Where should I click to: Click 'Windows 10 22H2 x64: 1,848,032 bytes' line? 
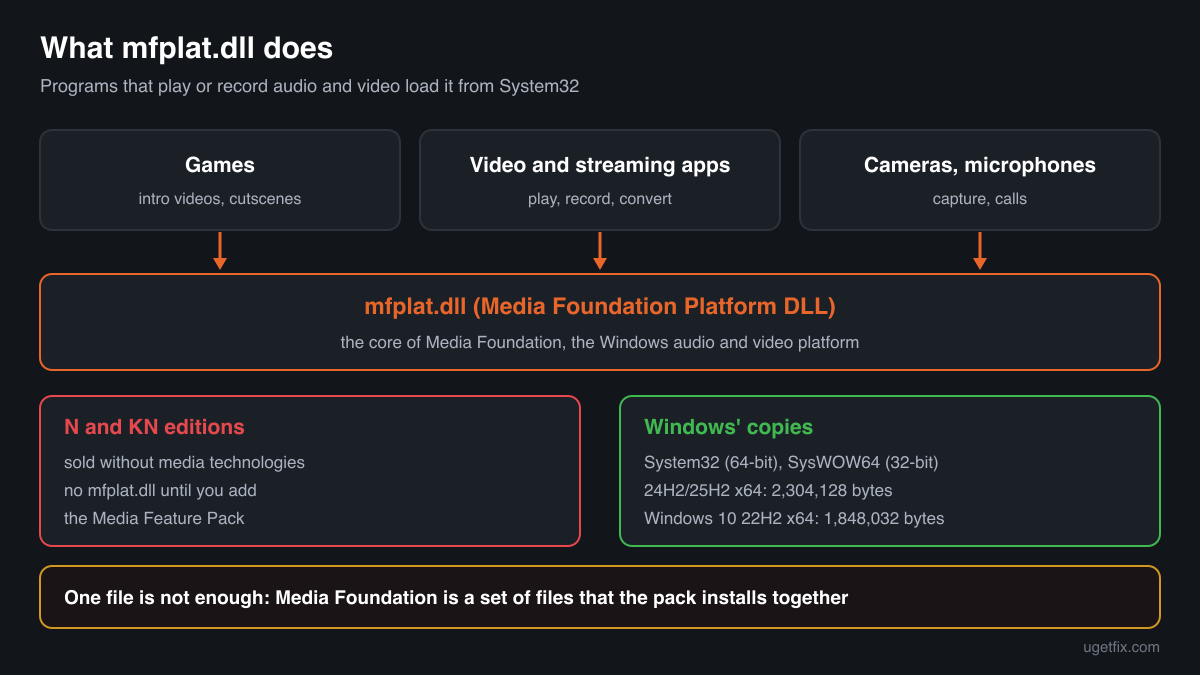[x=794, y=518]
